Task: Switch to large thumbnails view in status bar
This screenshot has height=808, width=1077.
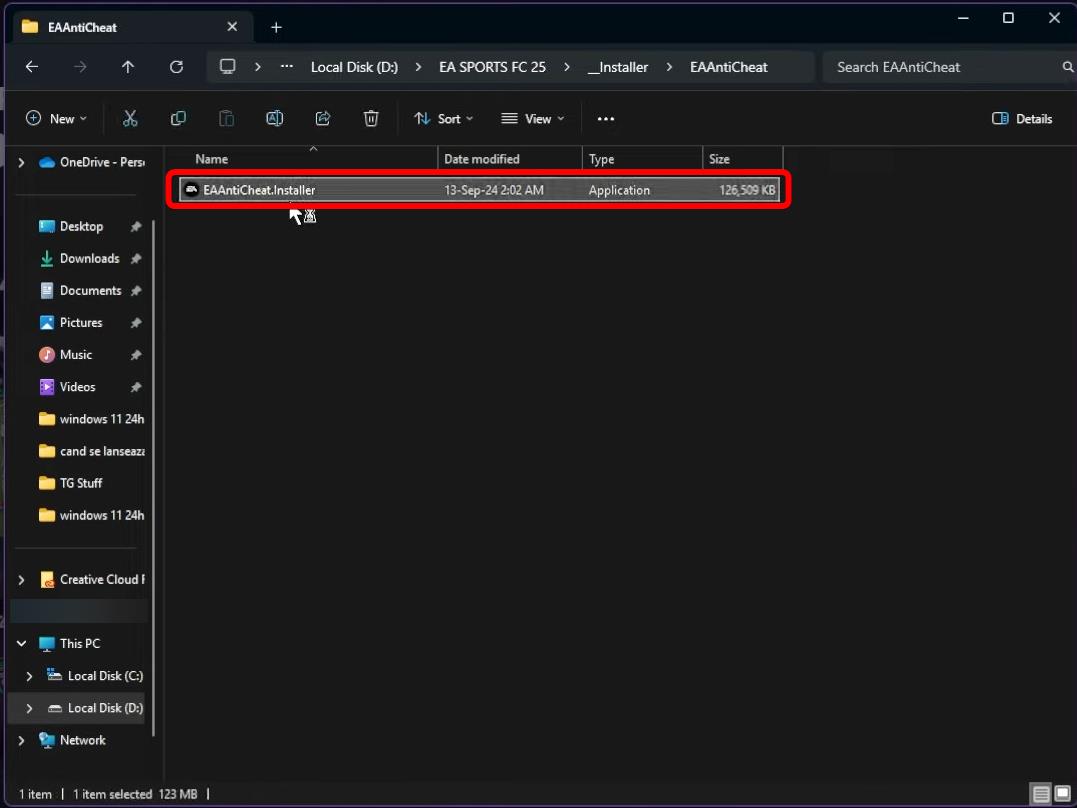Action: 1063,794
